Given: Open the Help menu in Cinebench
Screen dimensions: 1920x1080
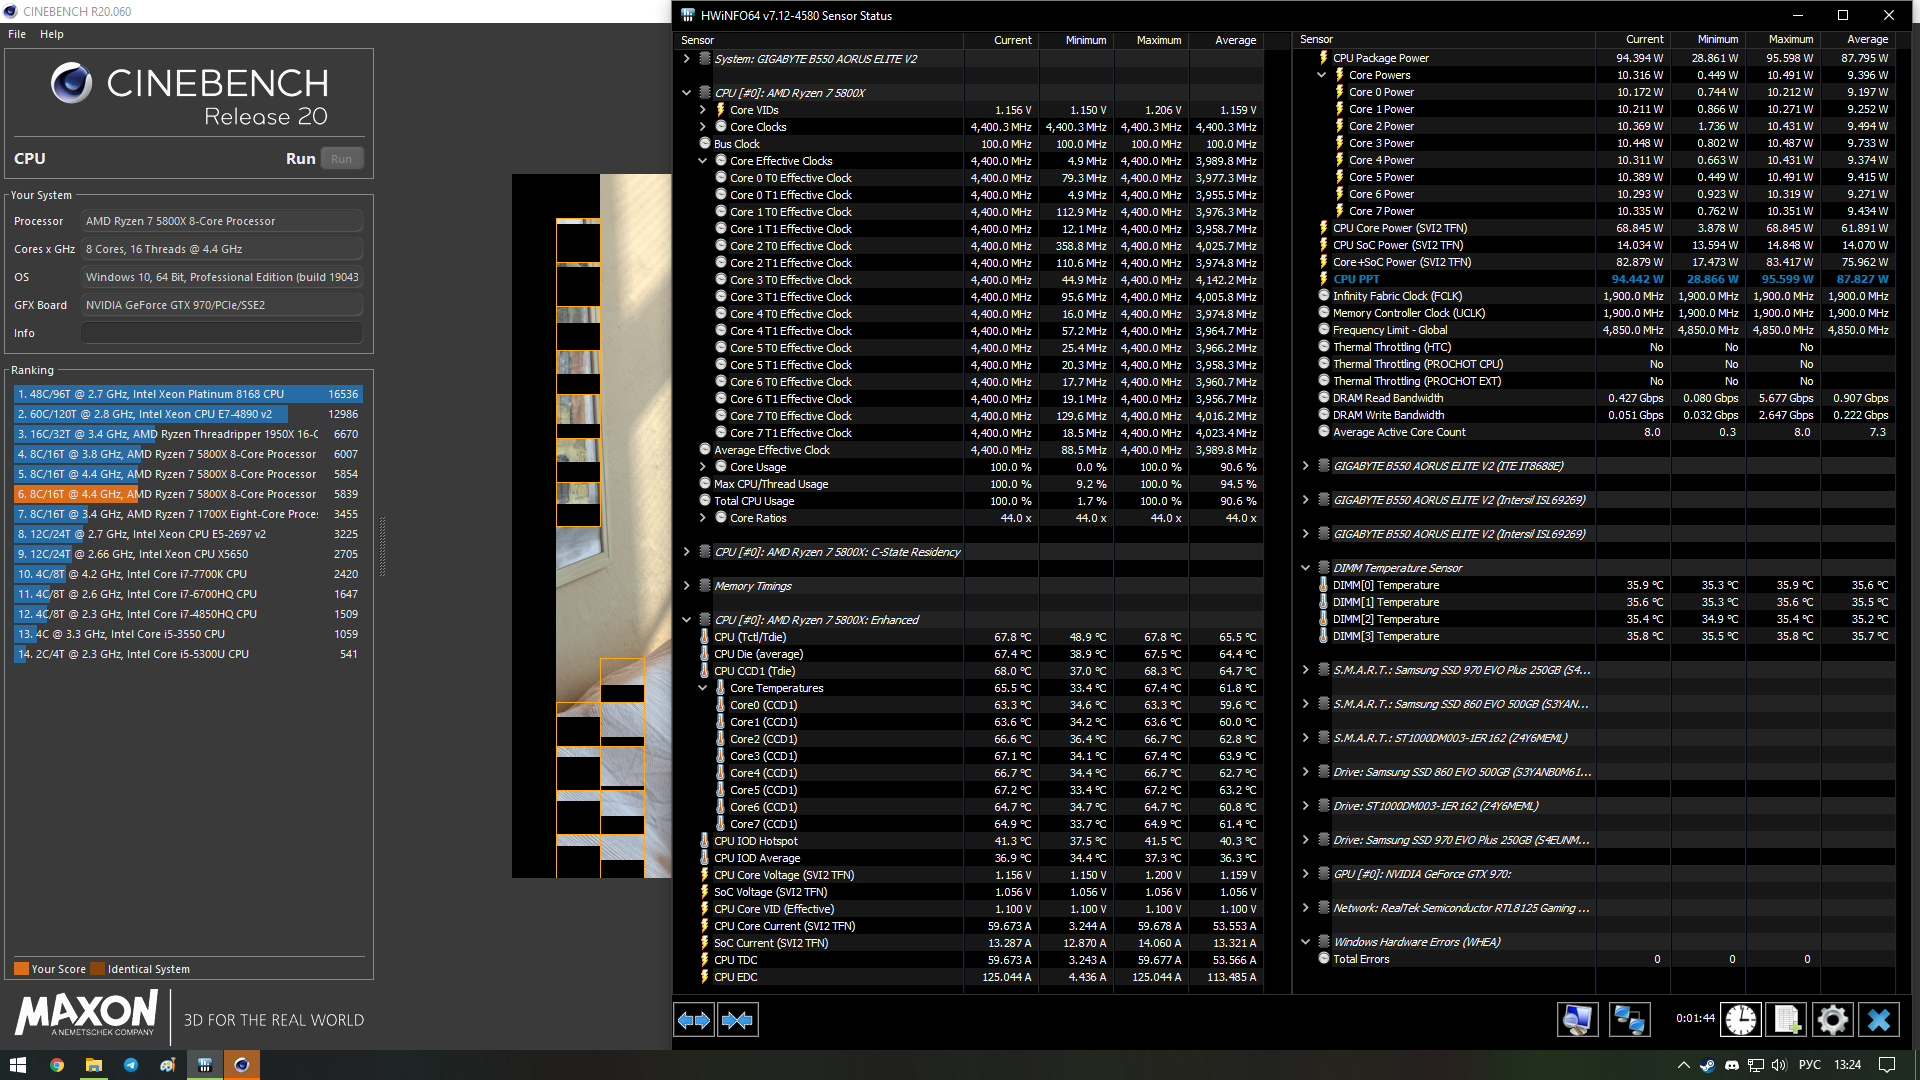Looking at the screenshot, I should coord(51,34).
